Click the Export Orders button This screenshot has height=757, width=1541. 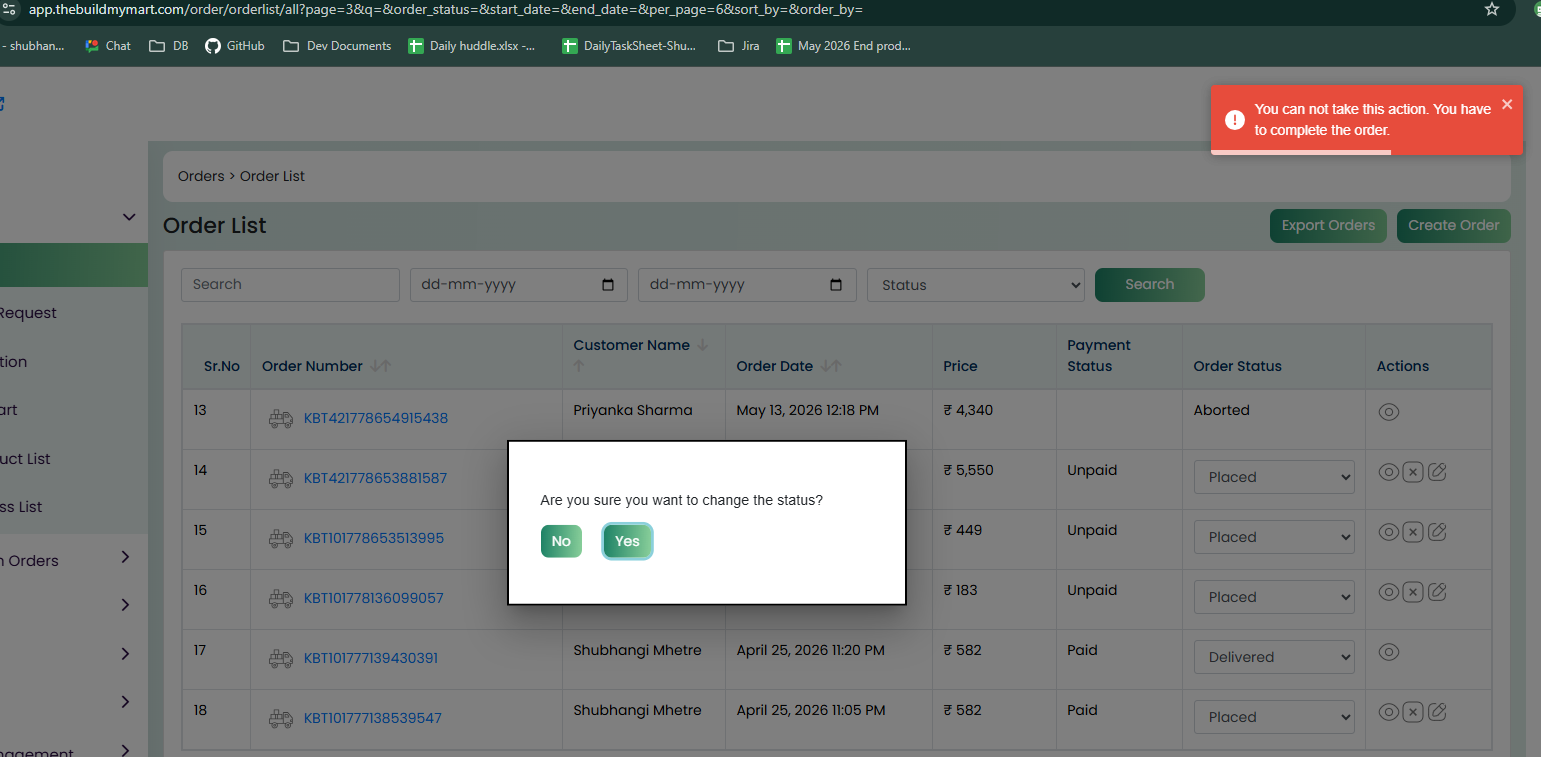pyautogui.click(x=1328, y=225)
